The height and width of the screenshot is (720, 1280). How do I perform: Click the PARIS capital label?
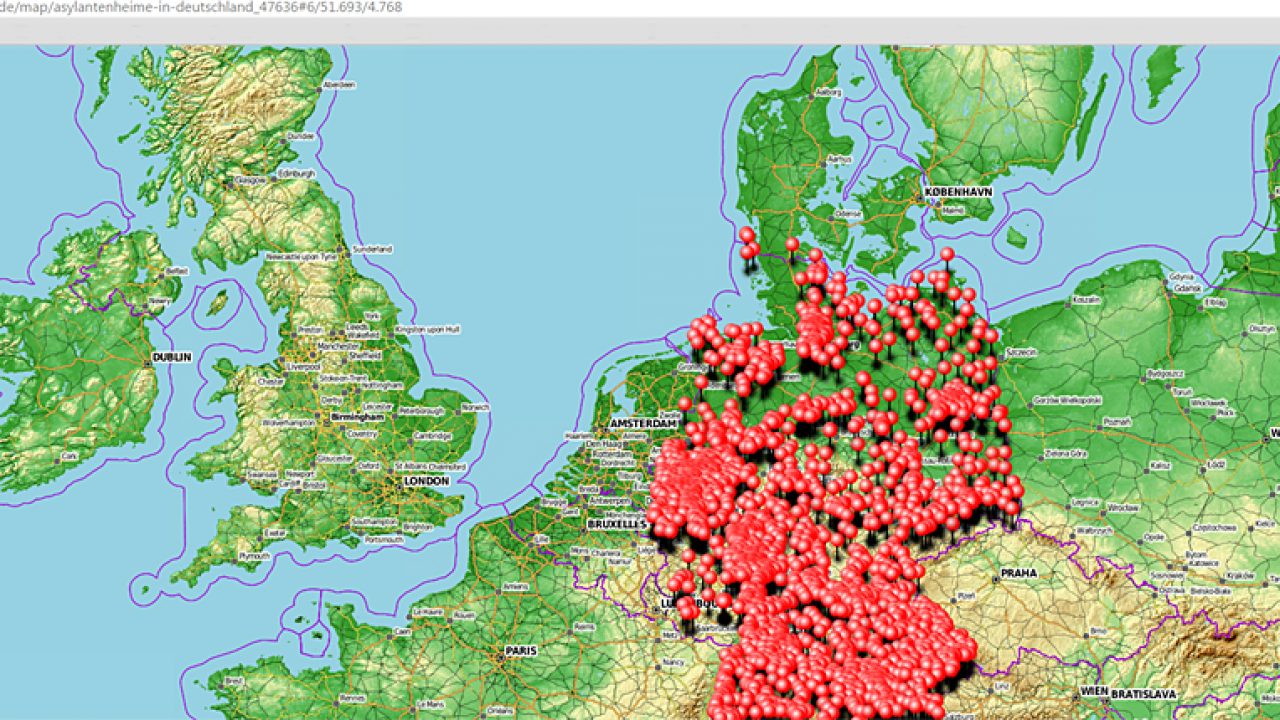(x=521, y=650)
